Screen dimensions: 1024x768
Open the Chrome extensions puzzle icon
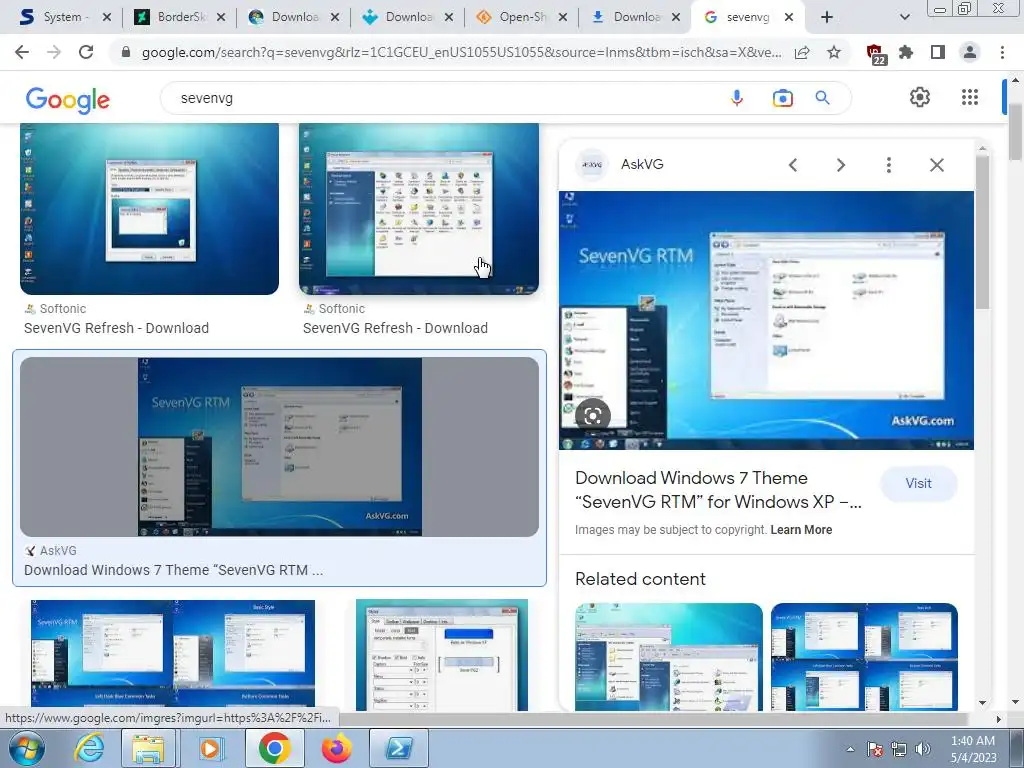pyautogui.click(x=906, y=52)
